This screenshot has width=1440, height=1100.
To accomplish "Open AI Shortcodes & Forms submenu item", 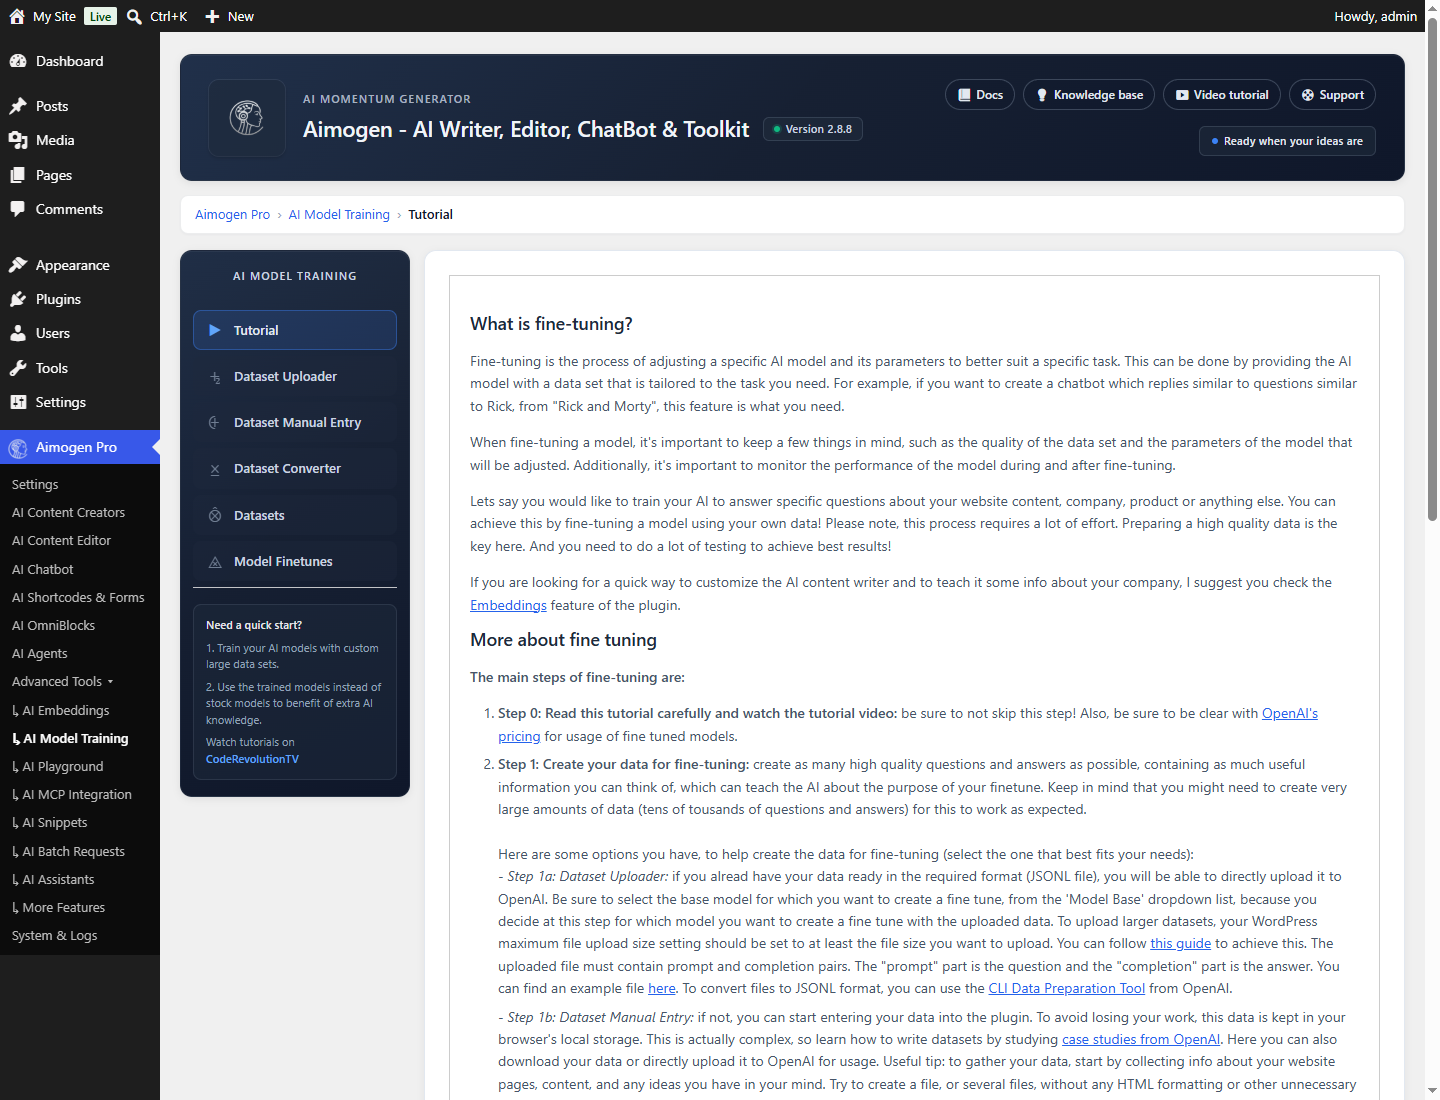I will click(x=80, y=598).
